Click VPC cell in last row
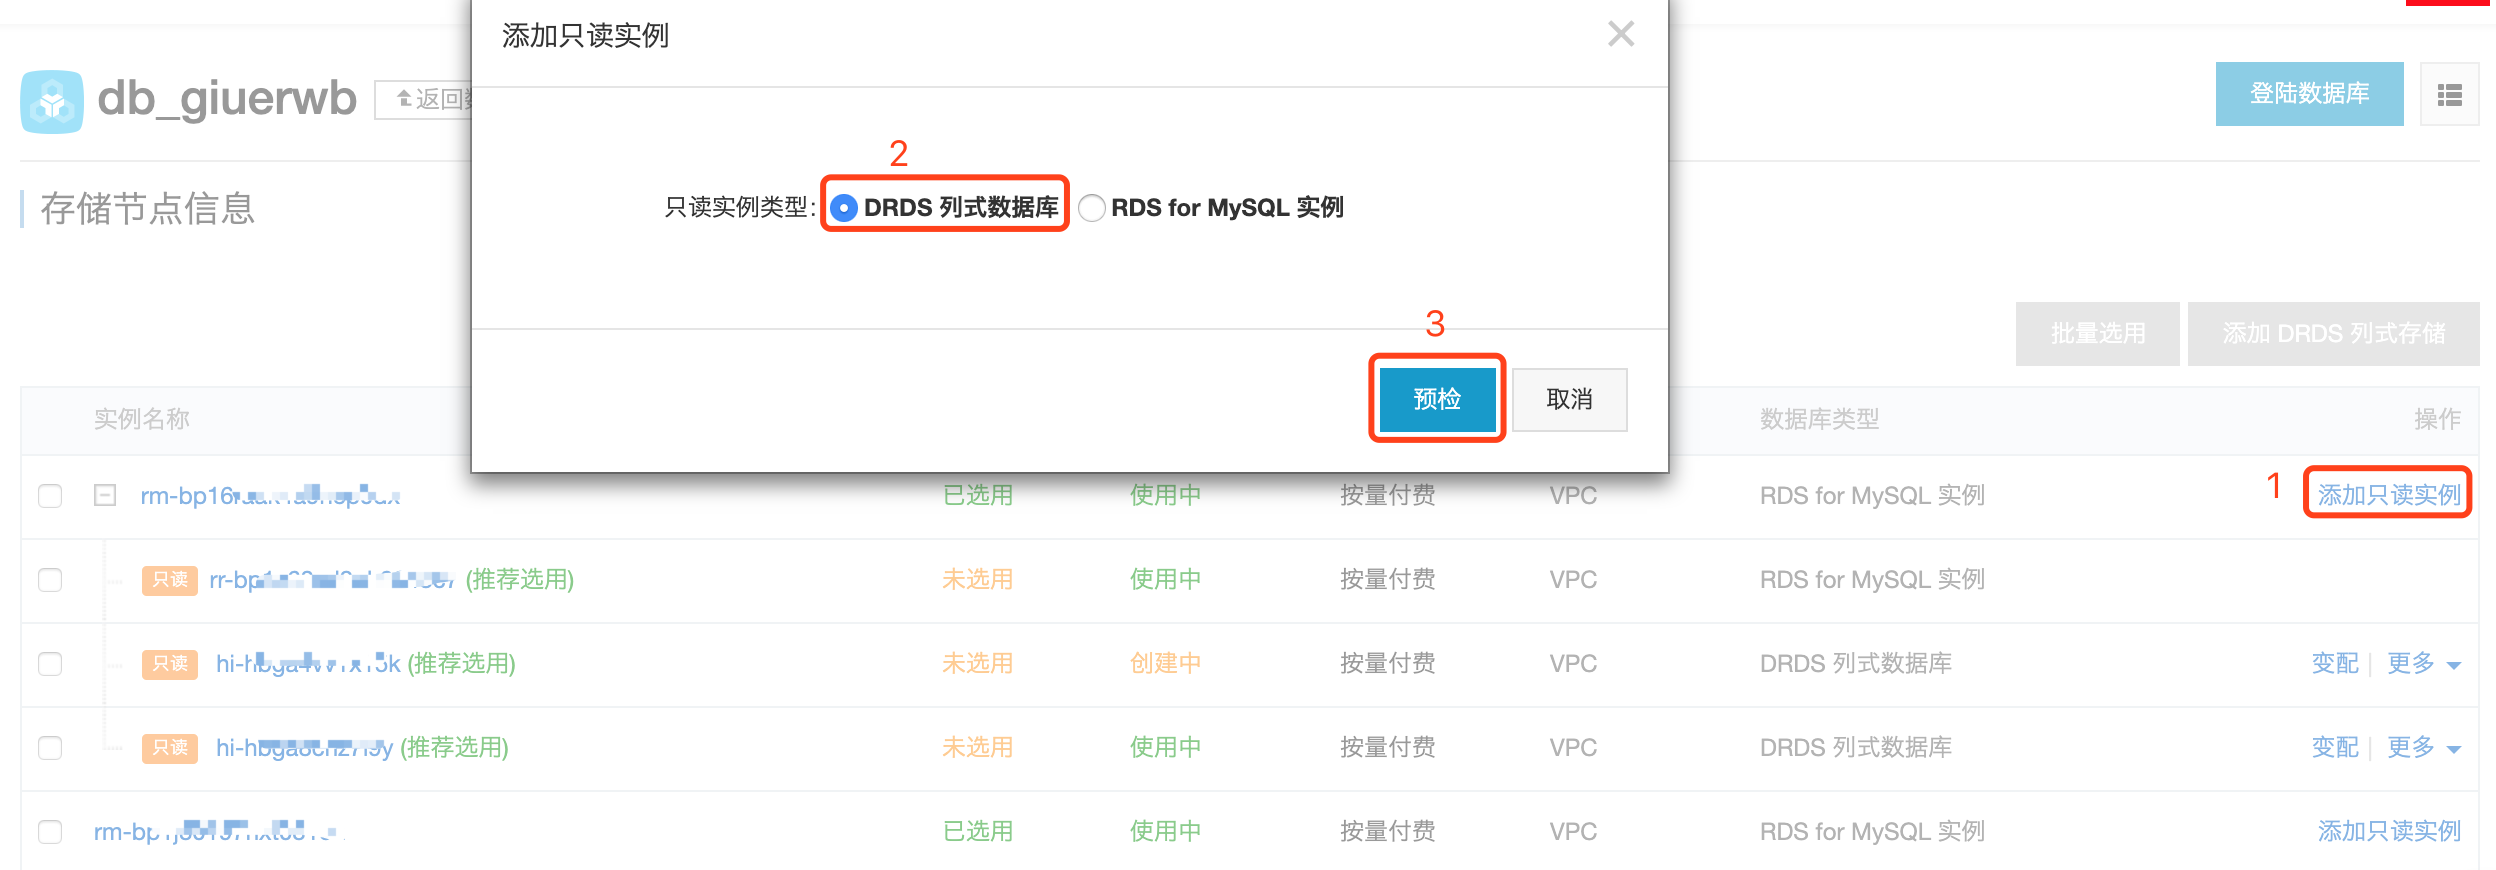Viewport: 2496px width, 870px height. click(x=1573, y=831)
